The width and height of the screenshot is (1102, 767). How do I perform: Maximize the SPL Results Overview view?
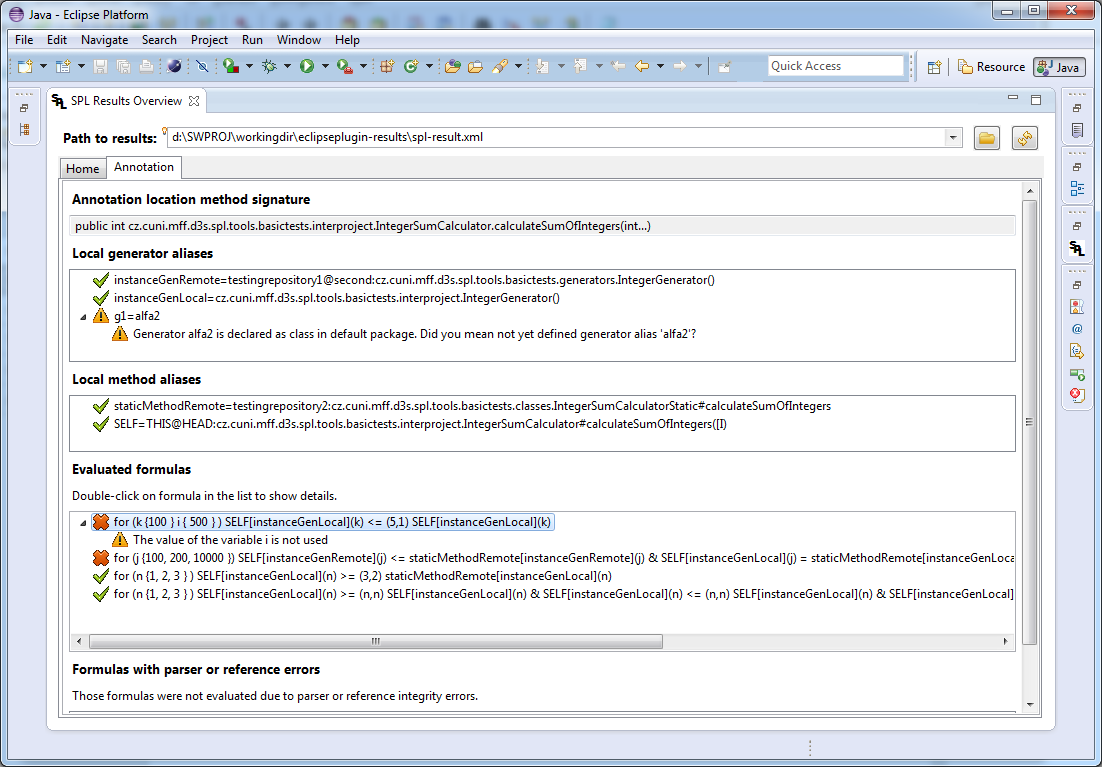[1036, 100]
